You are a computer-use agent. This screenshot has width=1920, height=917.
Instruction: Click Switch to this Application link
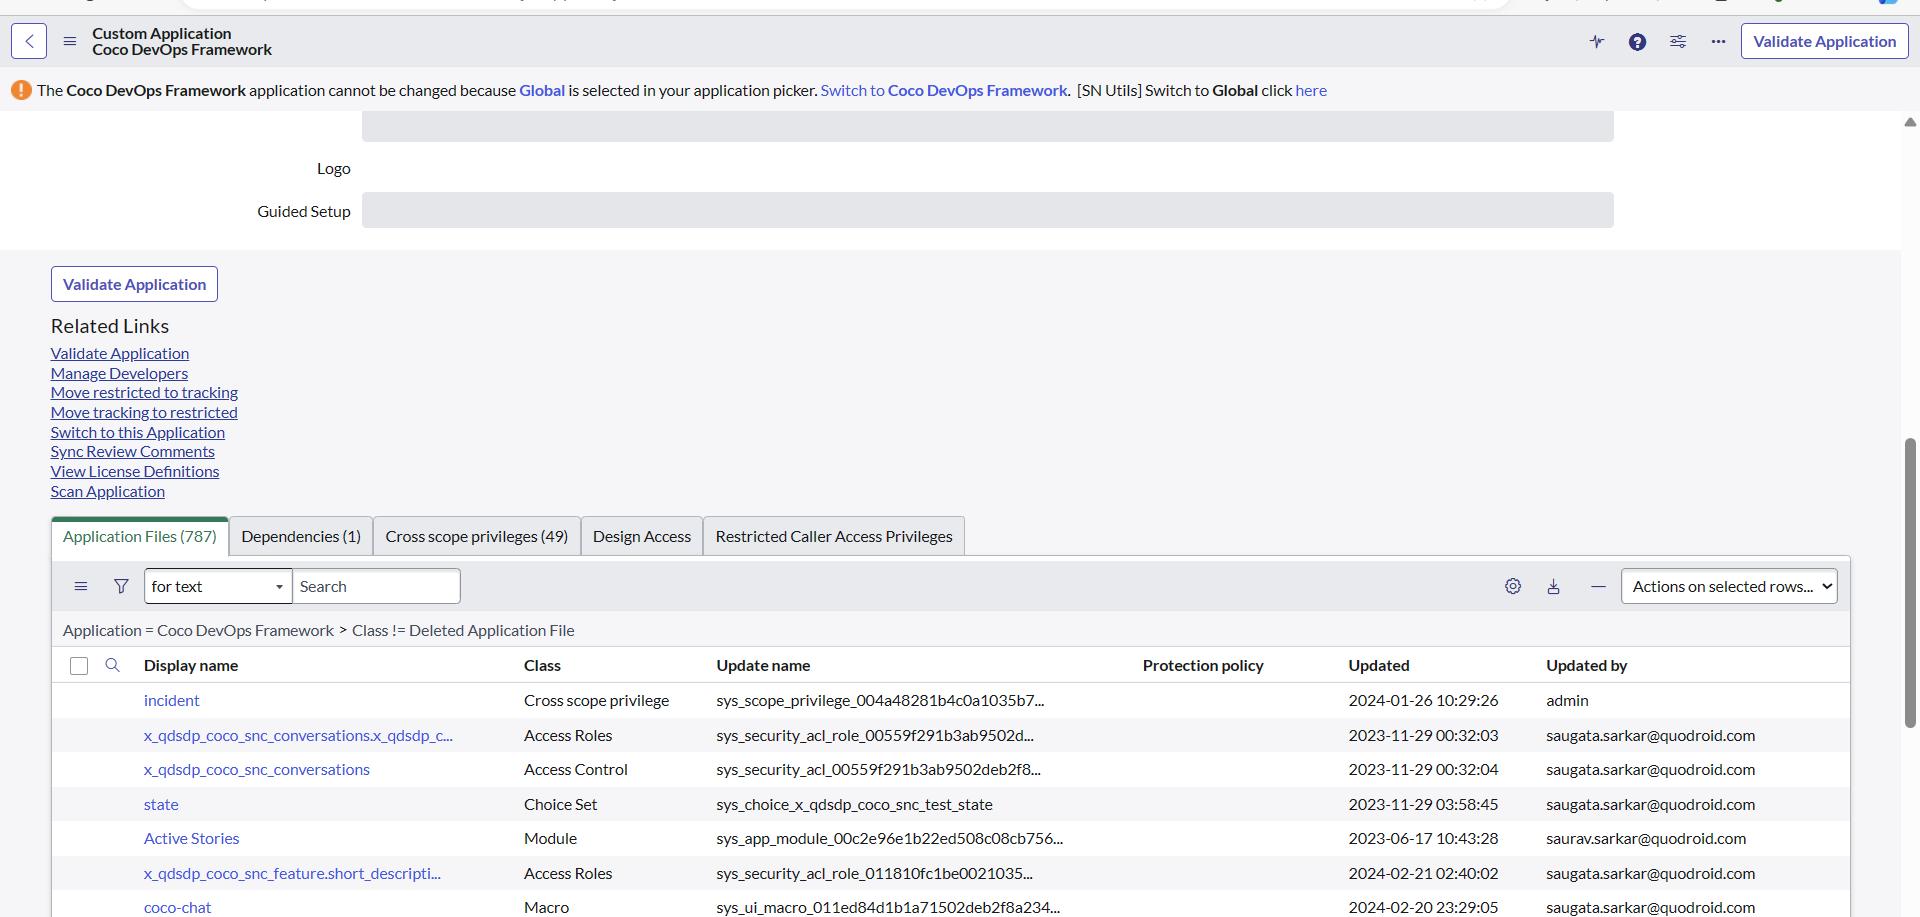click(138, 432)
